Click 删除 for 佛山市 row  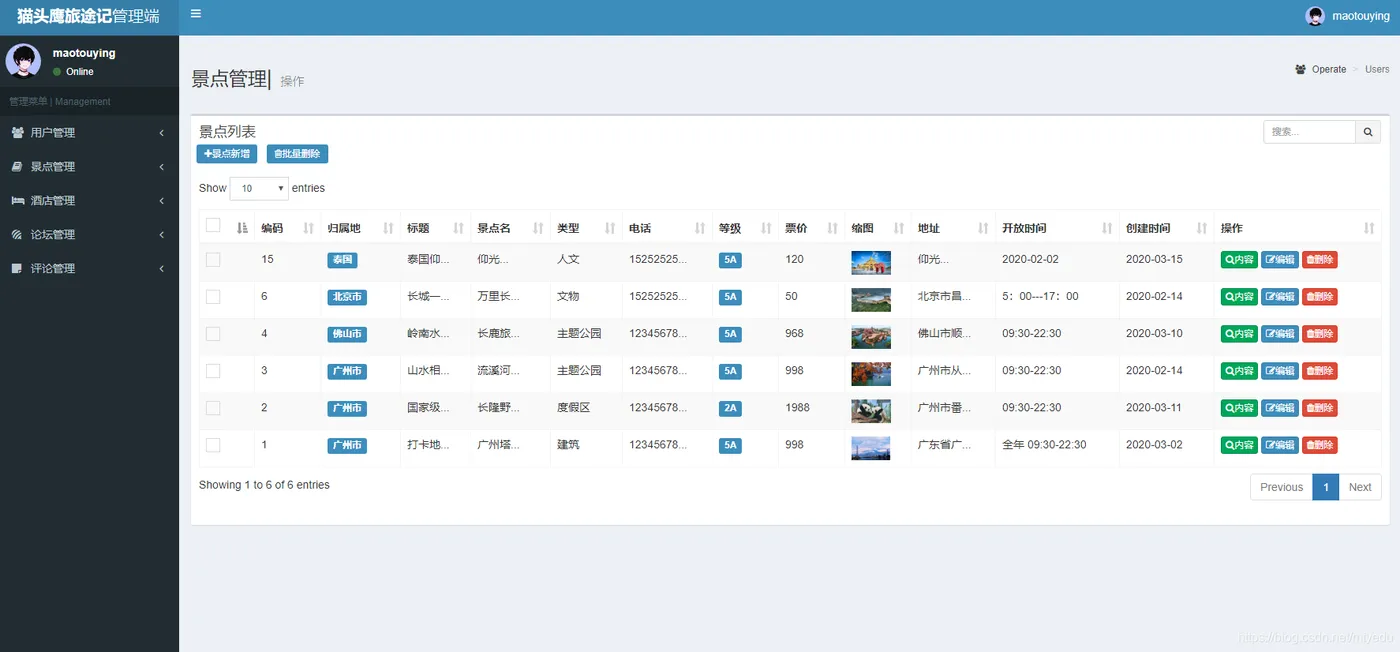[x=1320, y=334]
